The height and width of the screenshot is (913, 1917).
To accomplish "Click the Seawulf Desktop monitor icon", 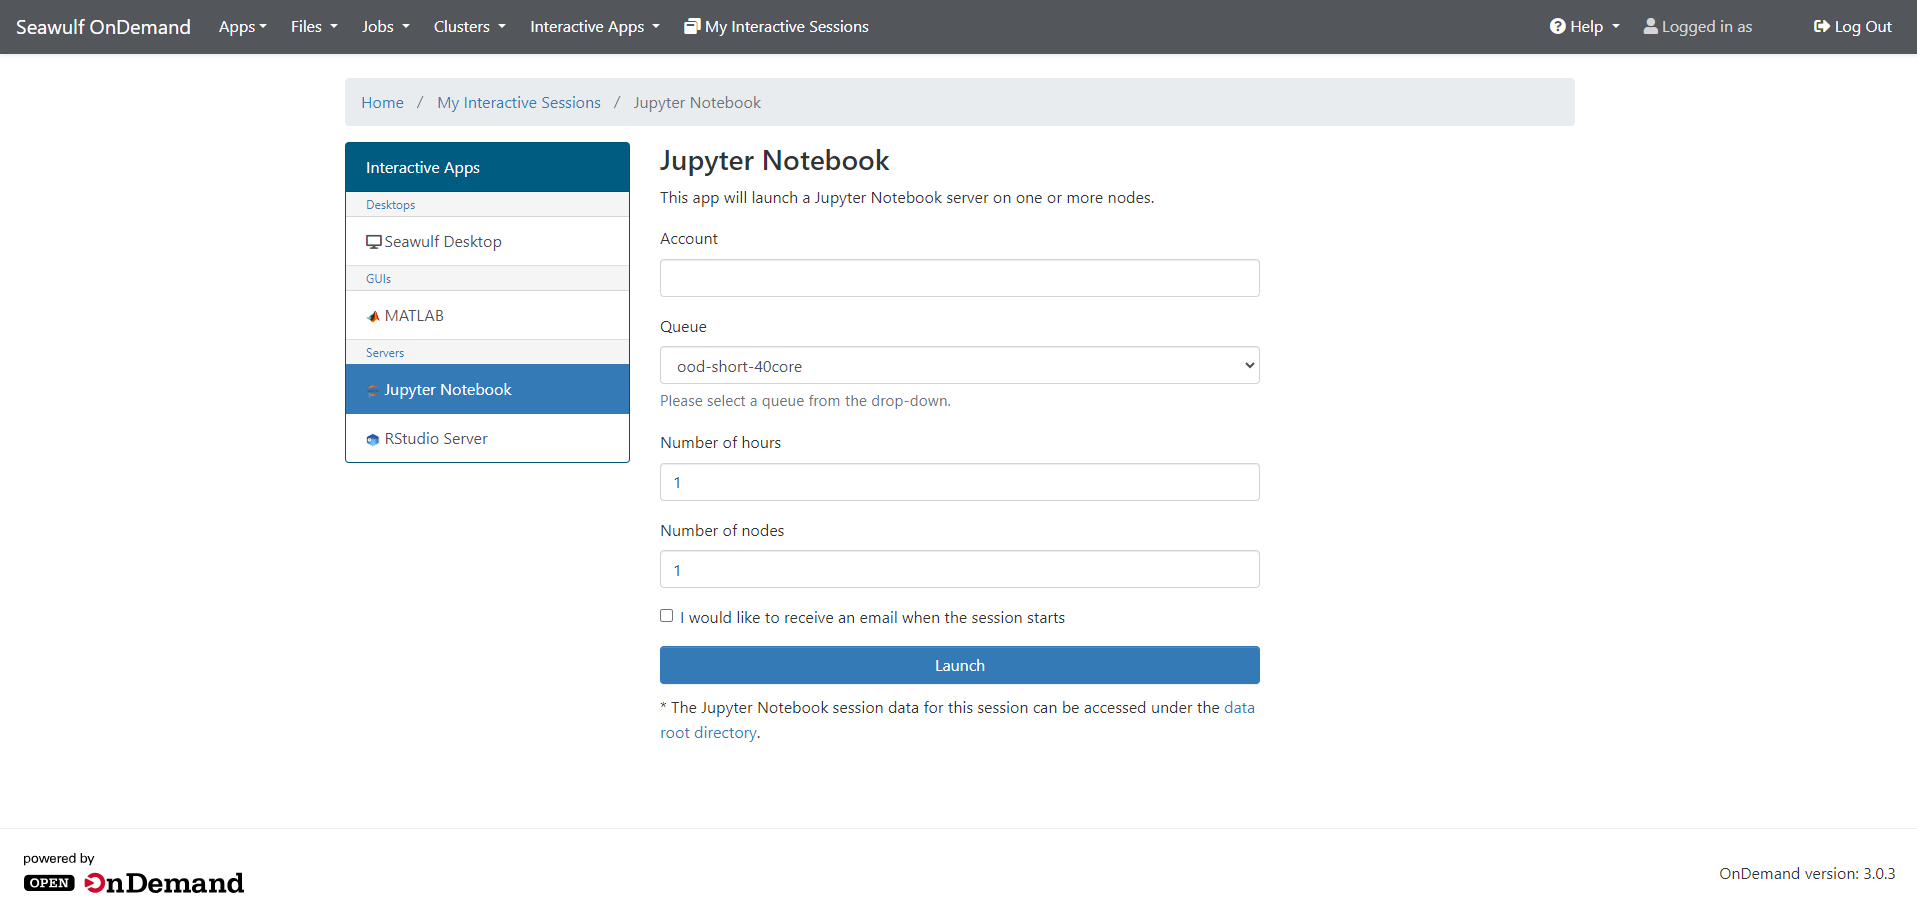I will (374, 242).
